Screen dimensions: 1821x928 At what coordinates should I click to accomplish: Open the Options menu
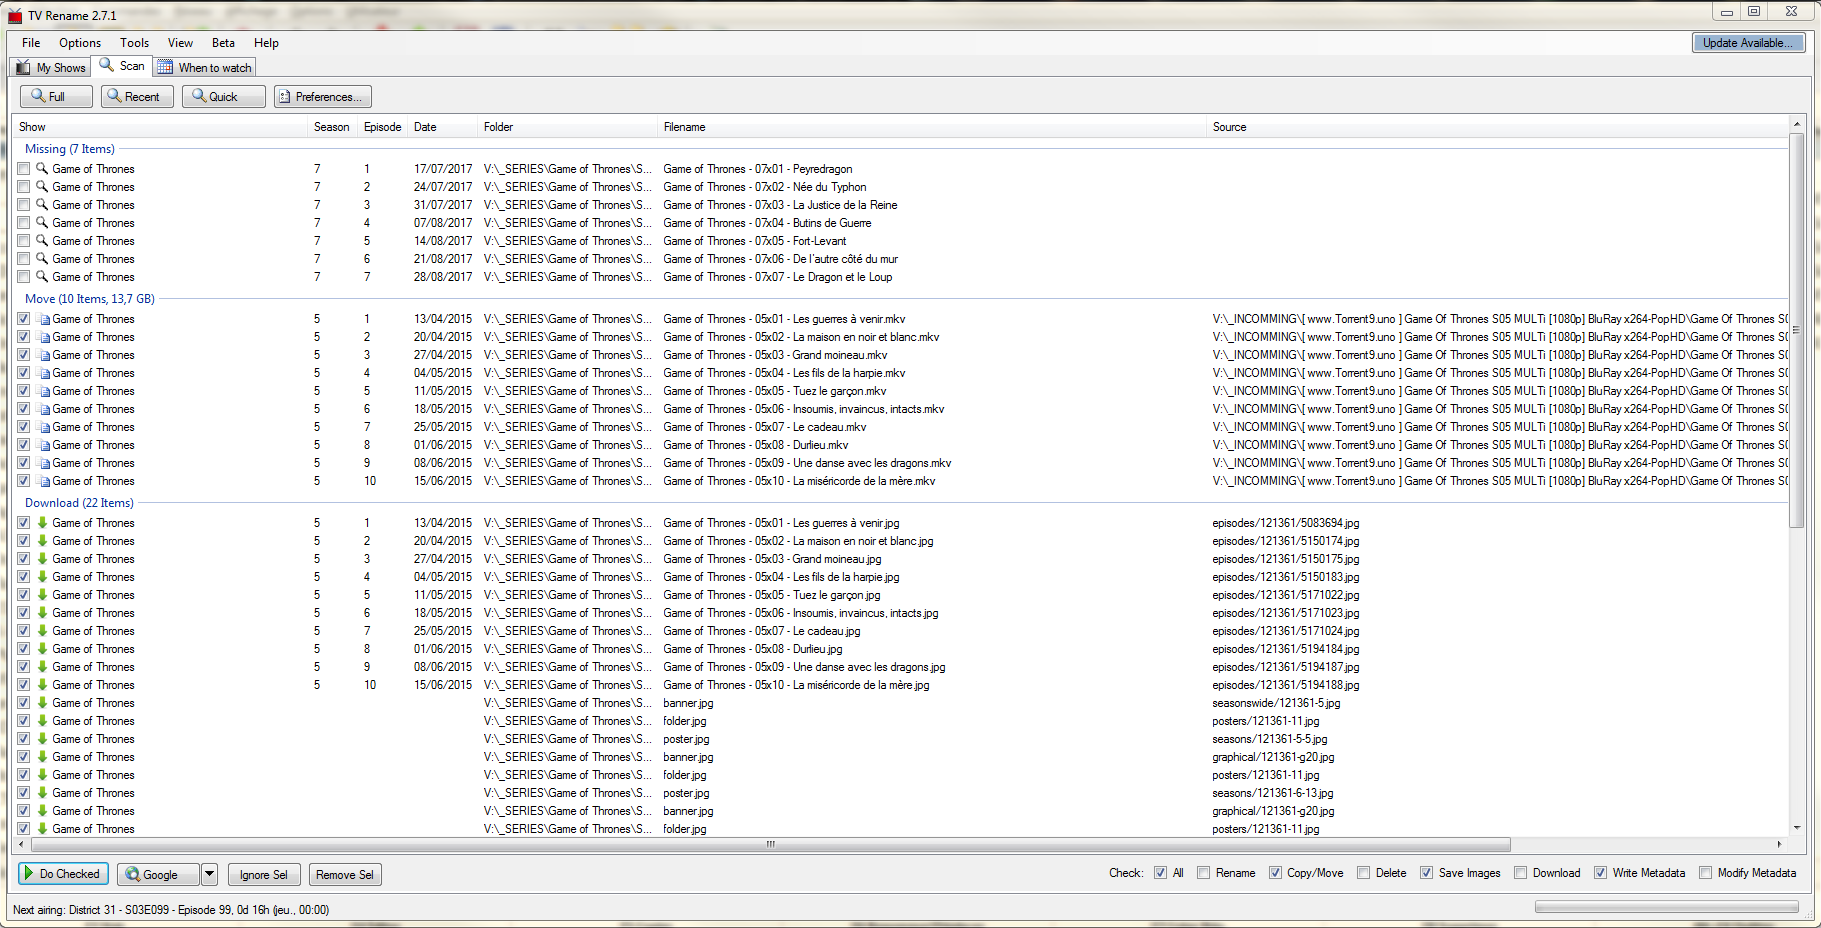click(x=80, y=43)
